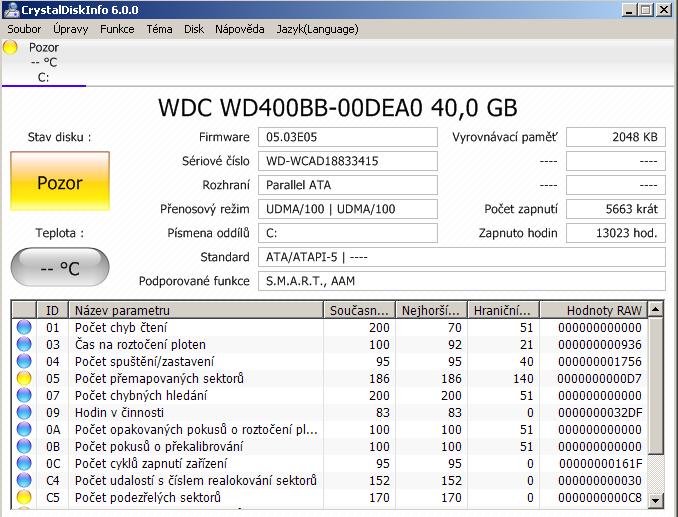Image resolution: width=678 pixels, height=517 pixels.
Task: Click the Stav disku label
Action: [59, 137]
